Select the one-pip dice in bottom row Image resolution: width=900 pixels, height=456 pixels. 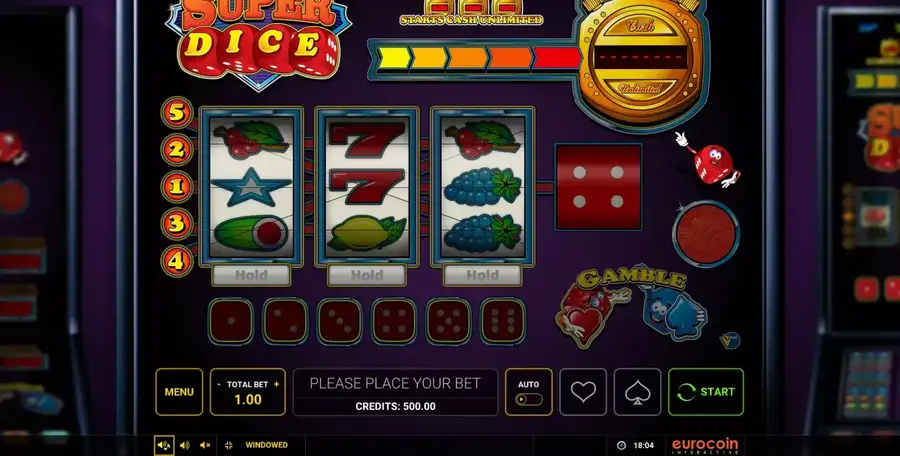[x=231, y=321]
